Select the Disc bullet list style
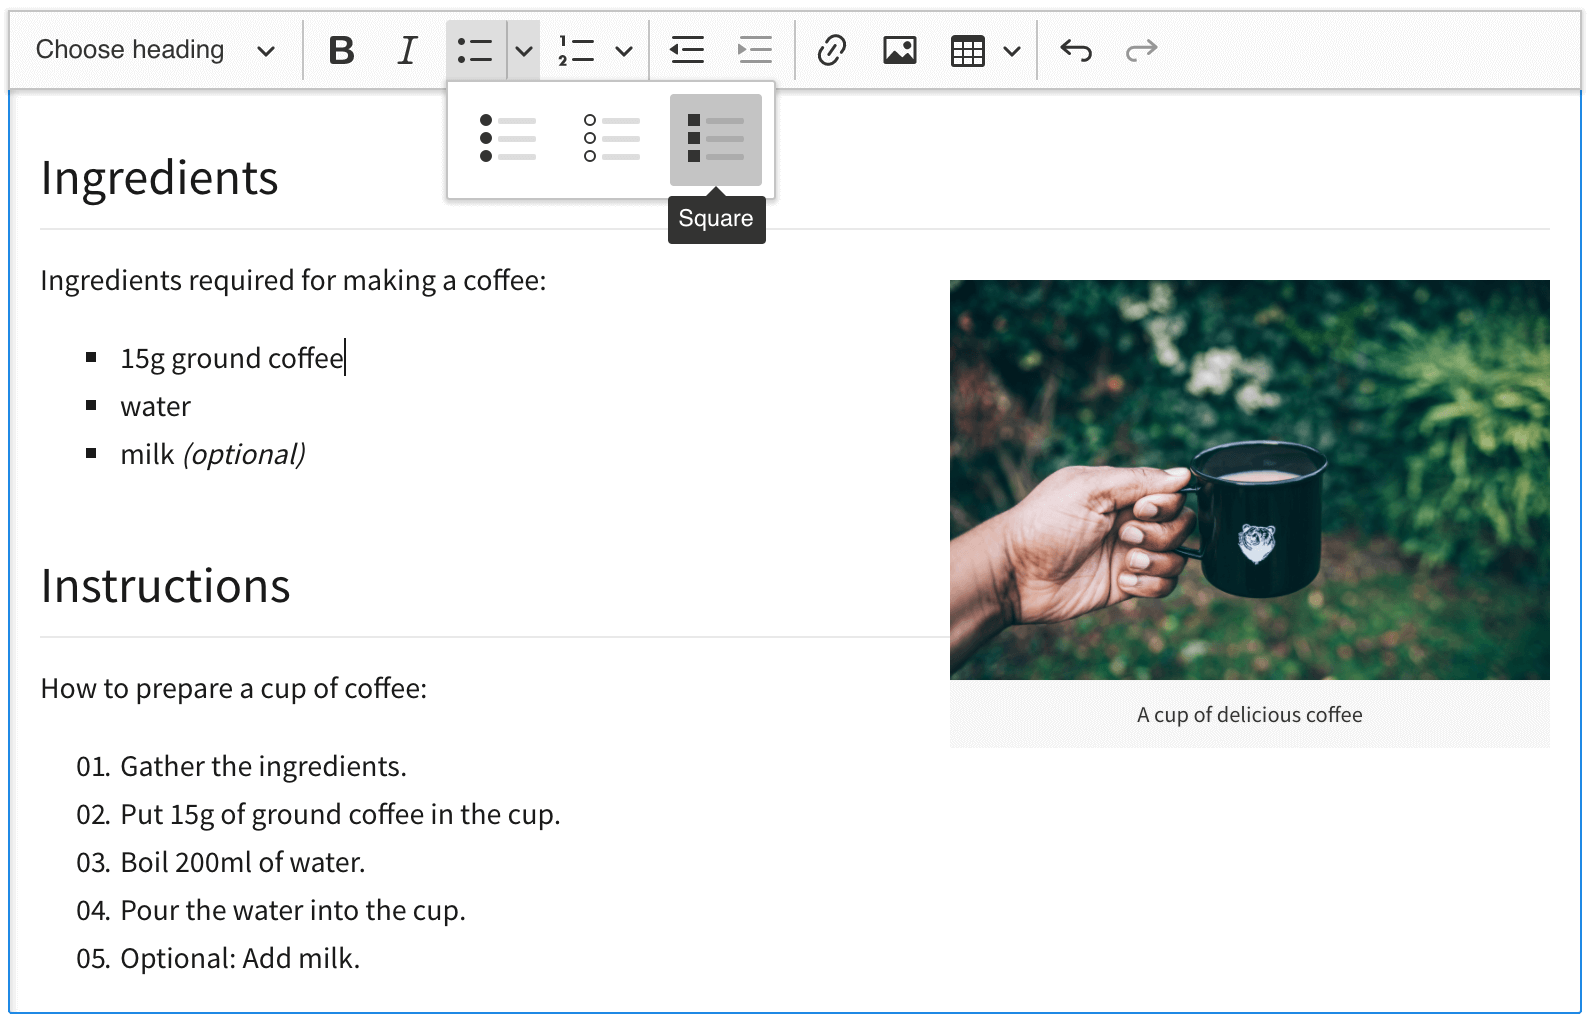The image size is (1592, 1024). pyautogui.click(x=508, y=139)
